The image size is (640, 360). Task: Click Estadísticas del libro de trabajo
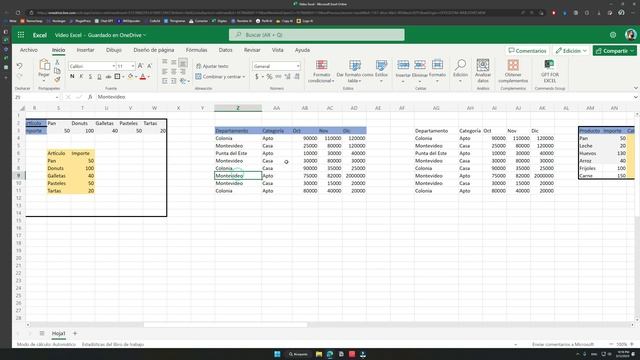113,344
